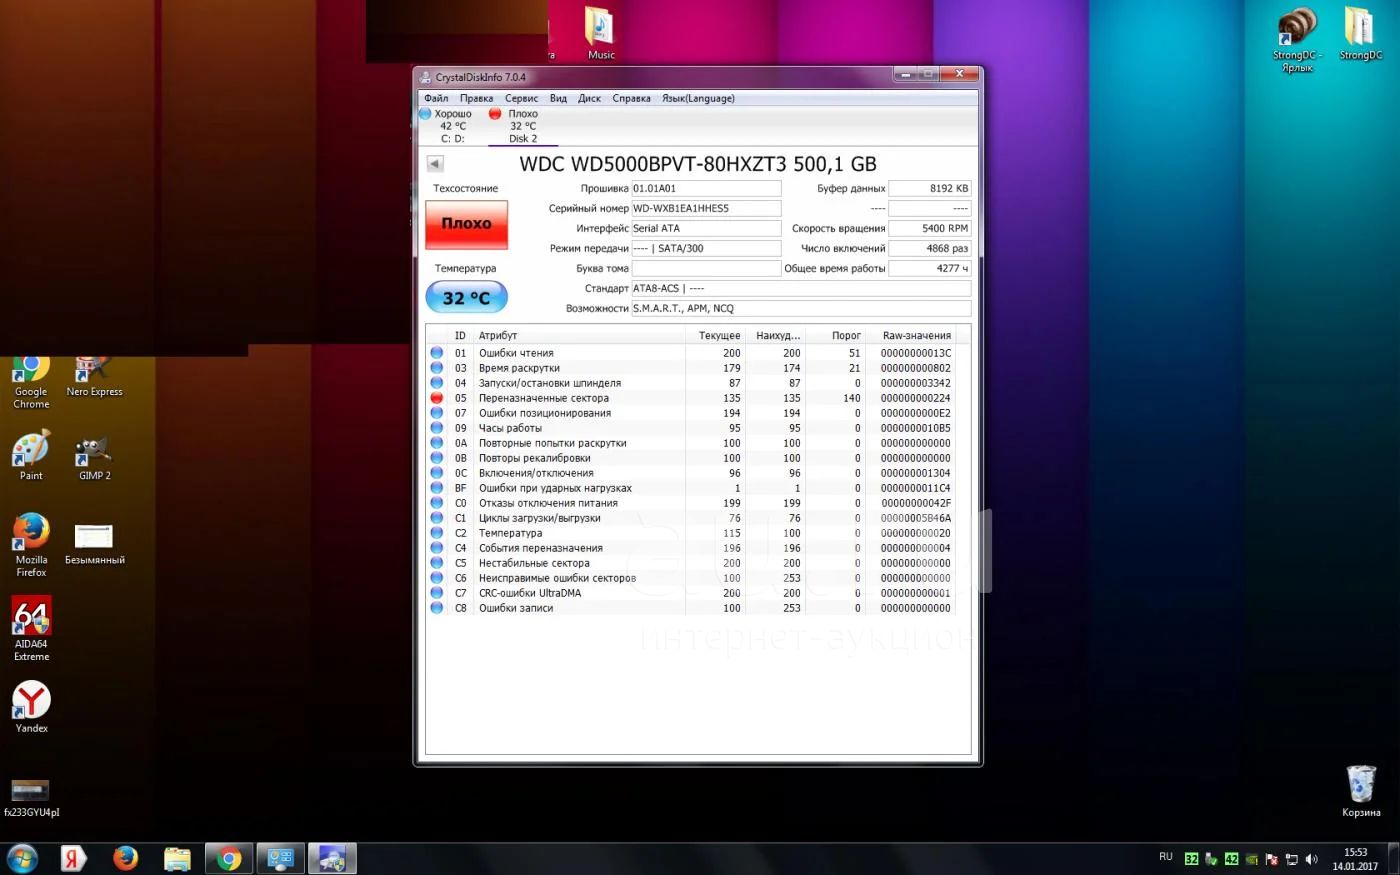Select the Disk 2 Плохо drive tab

pos(522,126)
